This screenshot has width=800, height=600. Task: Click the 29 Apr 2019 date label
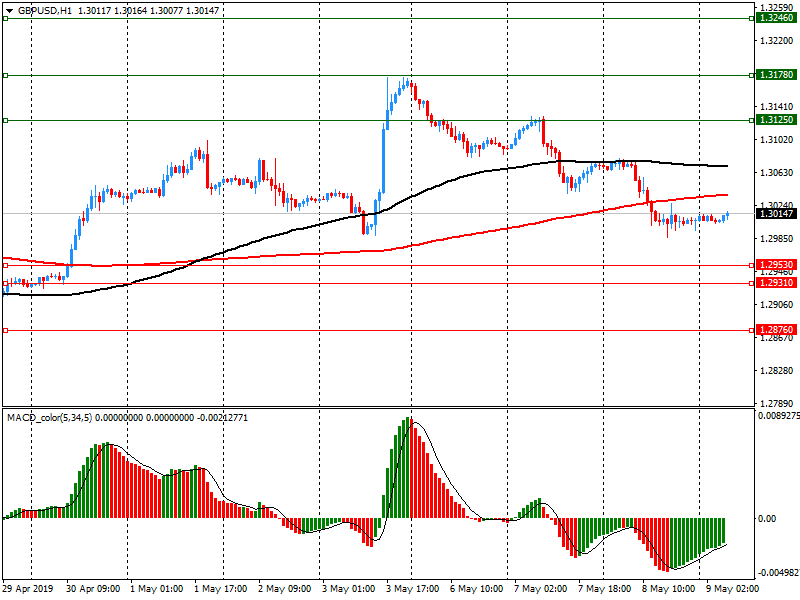tap(26, 589)
